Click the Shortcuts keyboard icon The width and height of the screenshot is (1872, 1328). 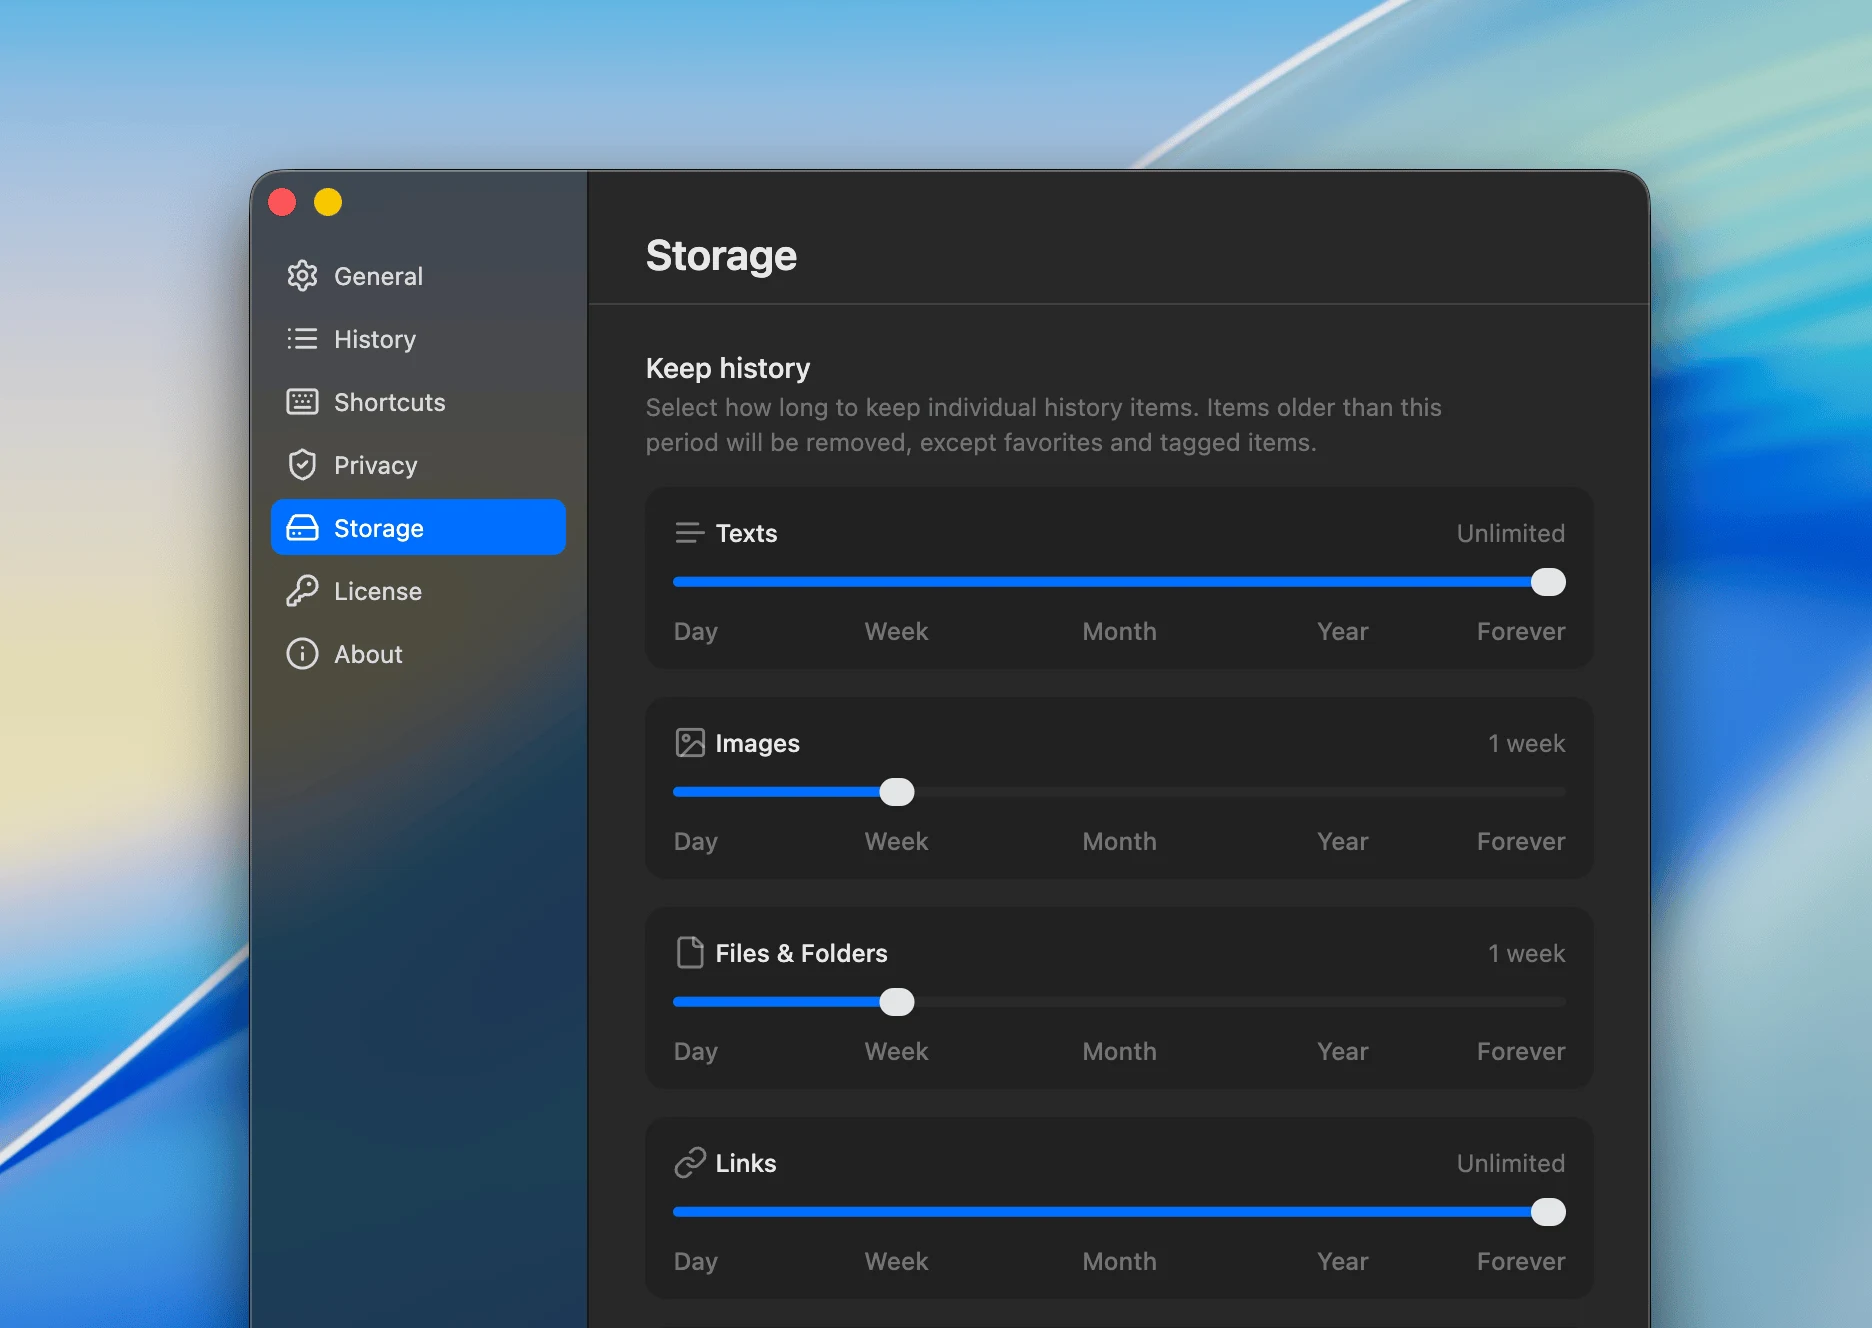coord(301,402)
